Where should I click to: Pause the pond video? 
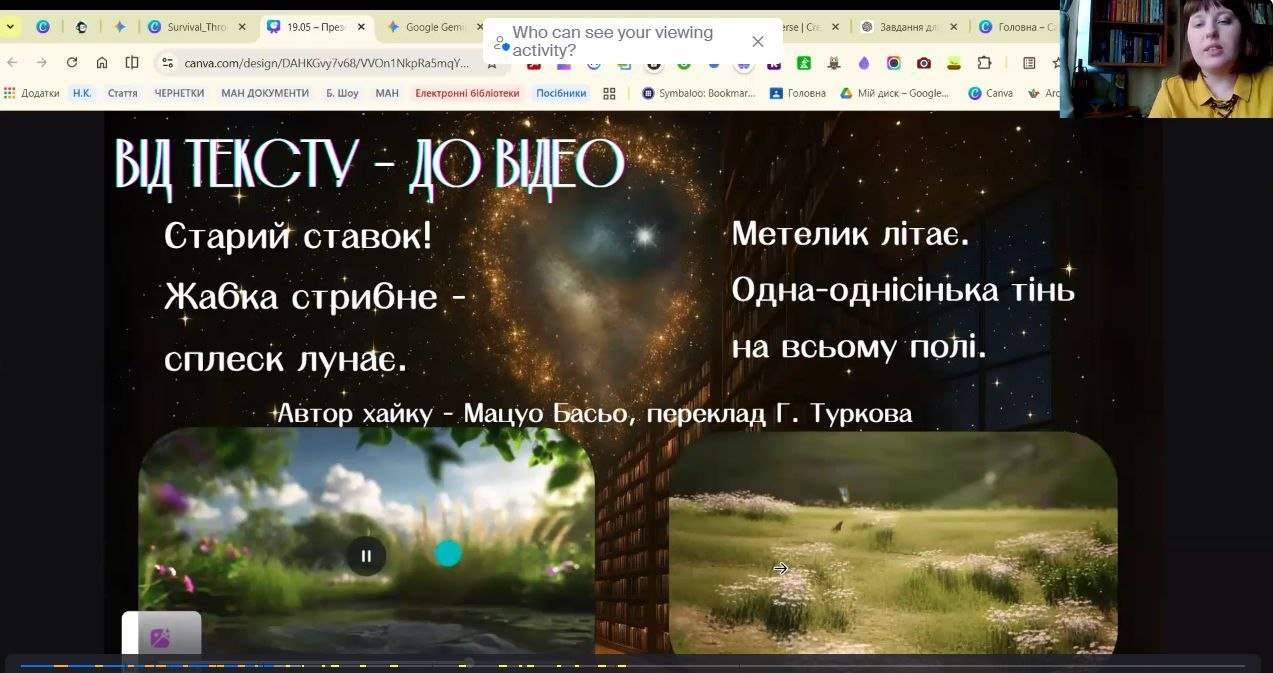pyautogui.click(x=366, y=556)
